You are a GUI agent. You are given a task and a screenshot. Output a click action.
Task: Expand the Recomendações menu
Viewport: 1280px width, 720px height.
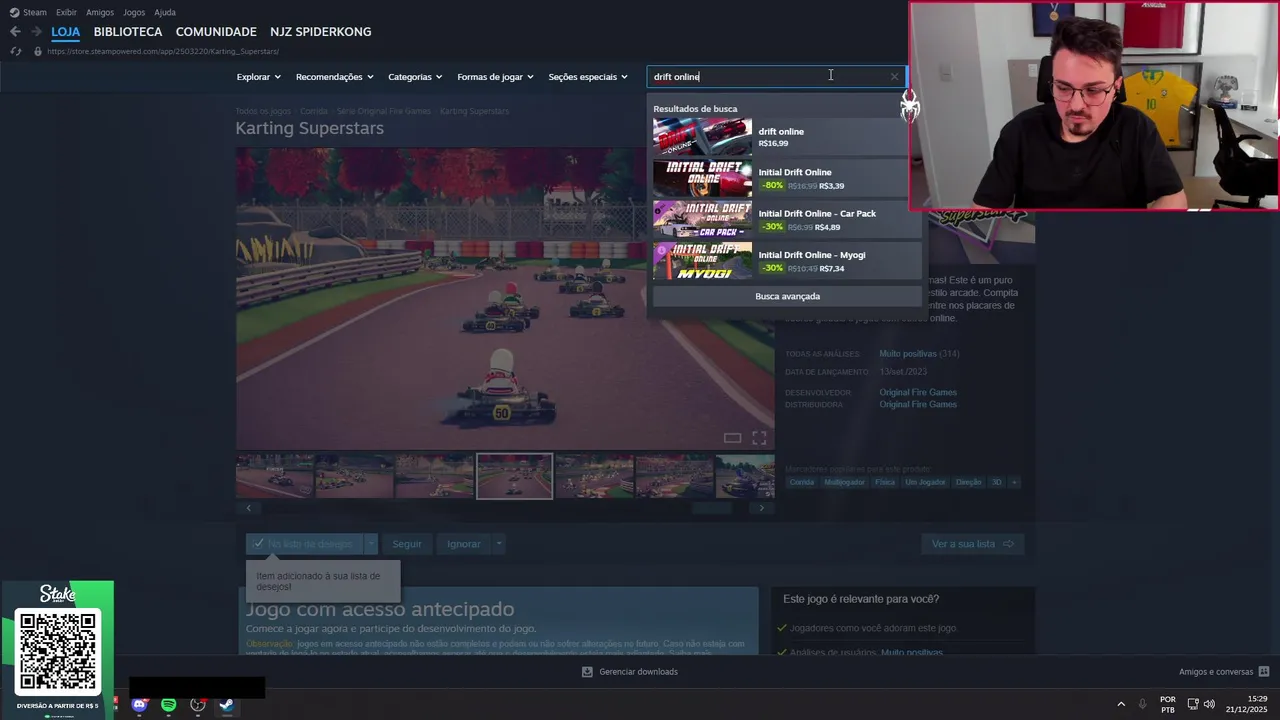[x=335, y=77]
